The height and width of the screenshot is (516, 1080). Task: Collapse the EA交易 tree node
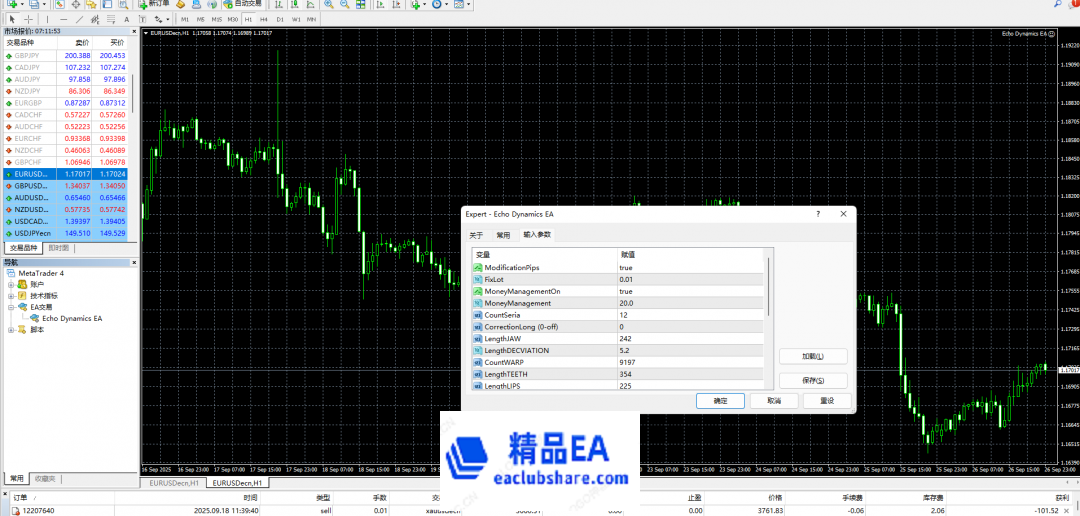(x=11, y=307)
